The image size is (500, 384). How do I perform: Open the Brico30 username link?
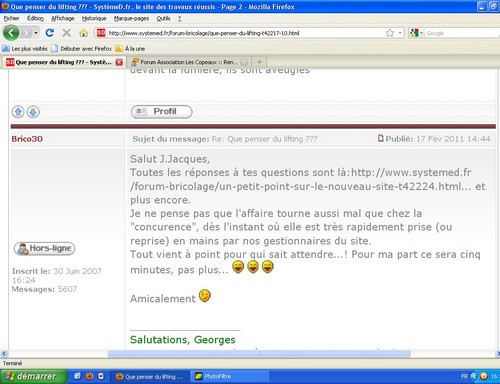27,139
